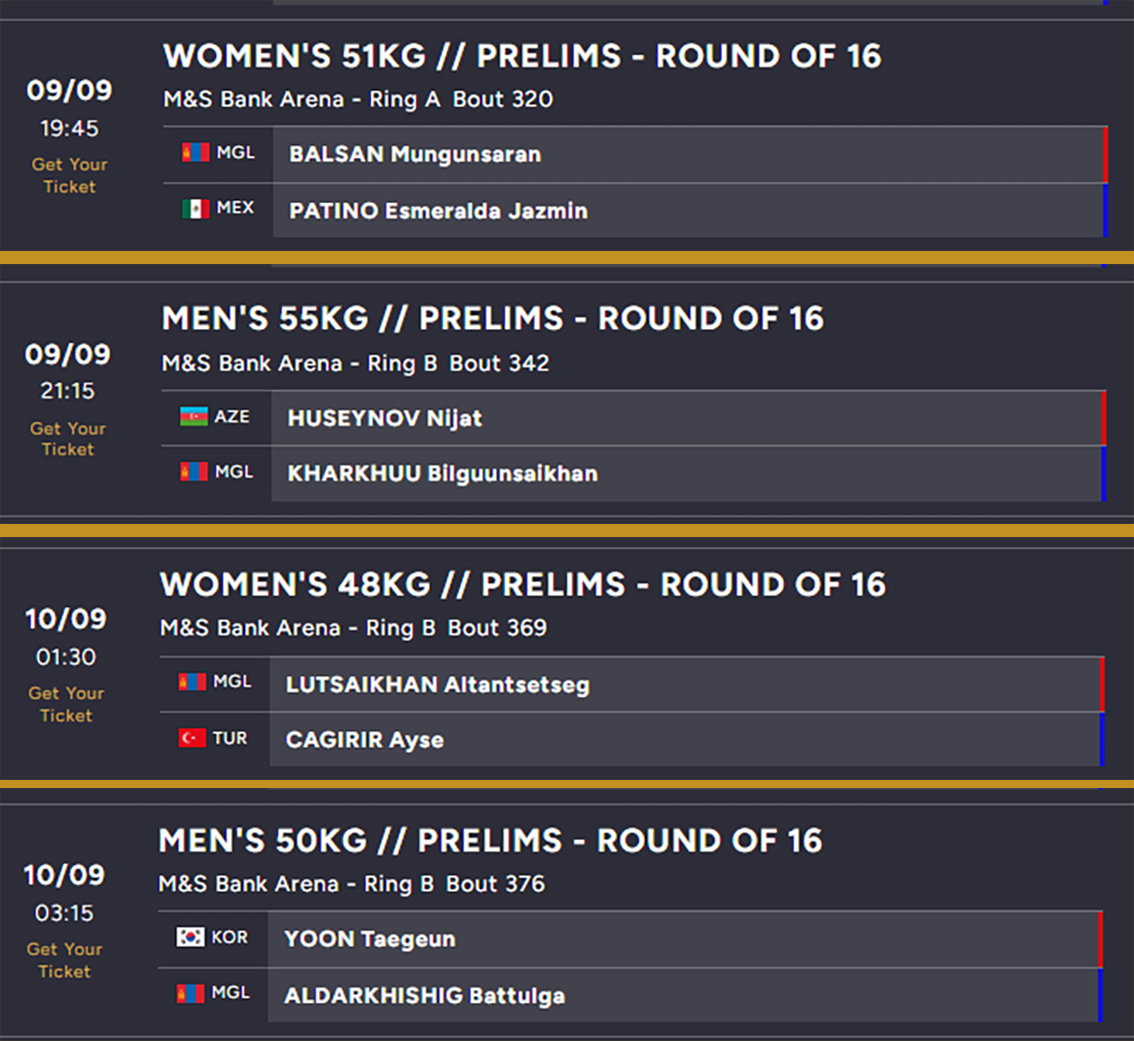Click Turkey flag beside CAGIRIR Ayse

point(192,738)
